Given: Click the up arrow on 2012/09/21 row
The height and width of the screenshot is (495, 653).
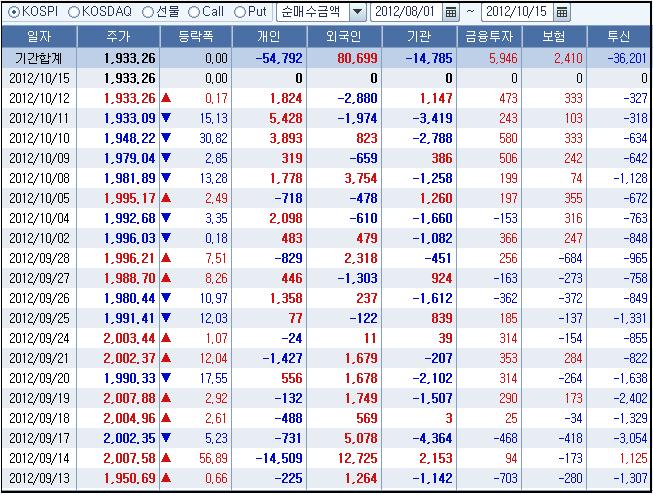Looking at the screenshot, I should click(166, 358).
